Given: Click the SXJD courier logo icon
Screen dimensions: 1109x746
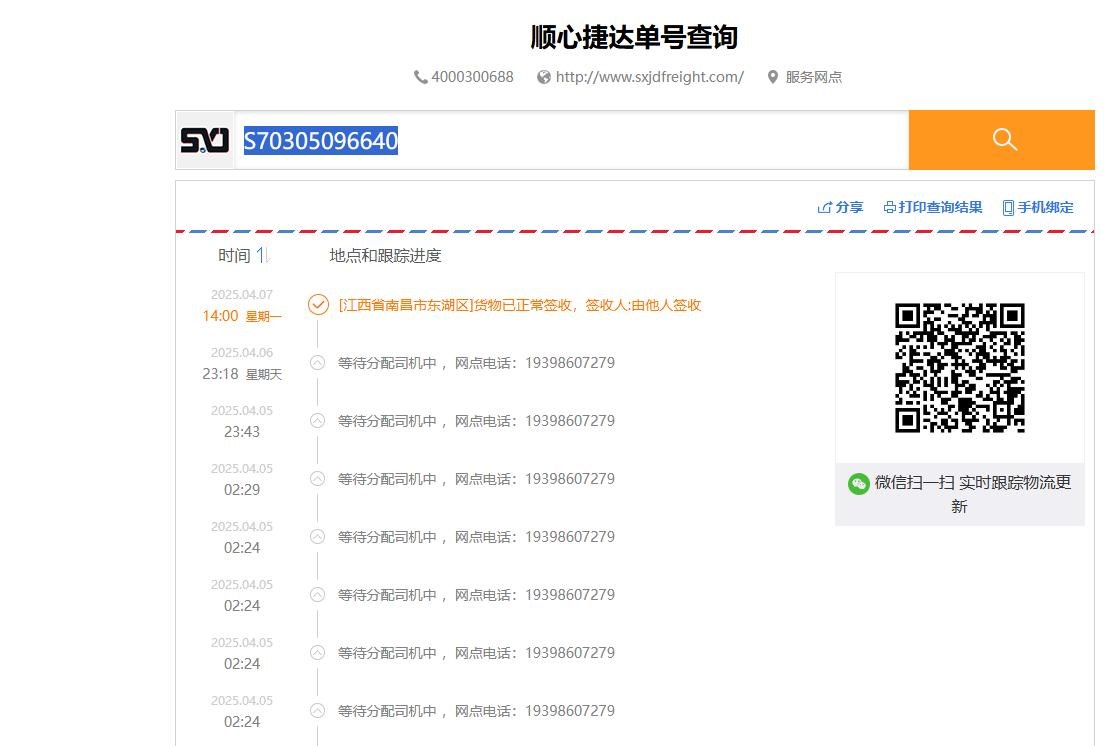Looking at the screenshot, I should (x=204, y=140).
